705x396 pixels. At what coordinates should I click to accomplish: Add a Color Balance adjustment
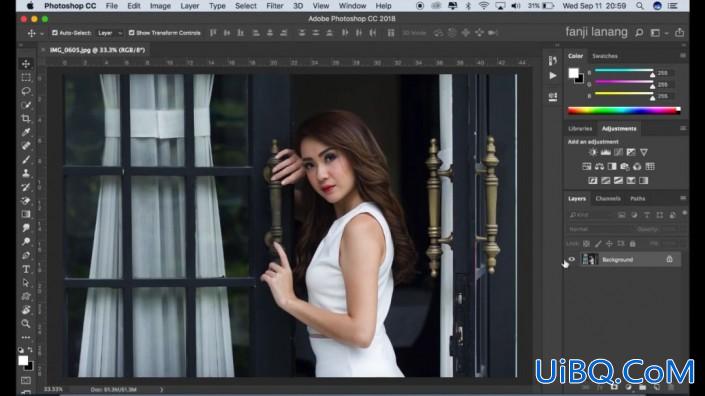click(599, 166)
